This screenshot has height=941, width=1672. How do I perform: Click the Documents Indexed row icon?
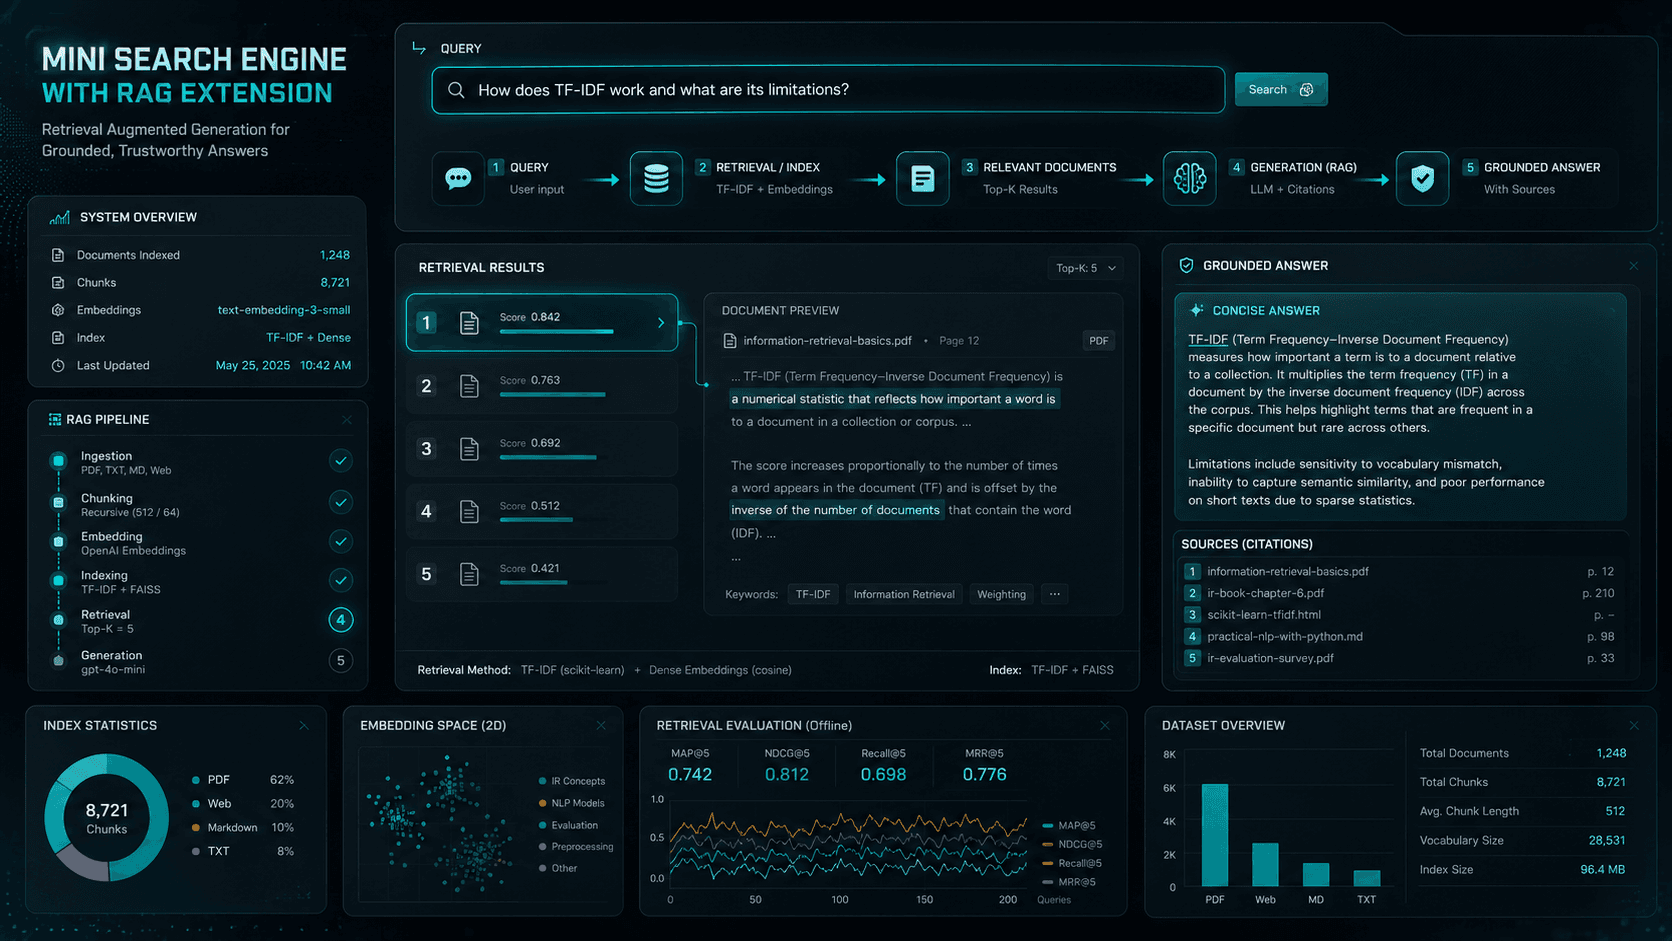click(58, 255)
